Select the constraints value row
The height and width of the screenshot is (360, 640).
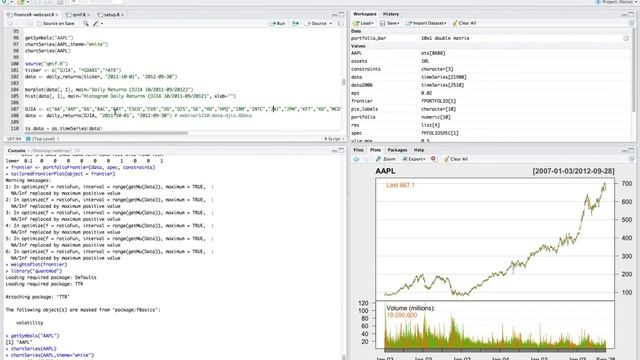(490, 69)
